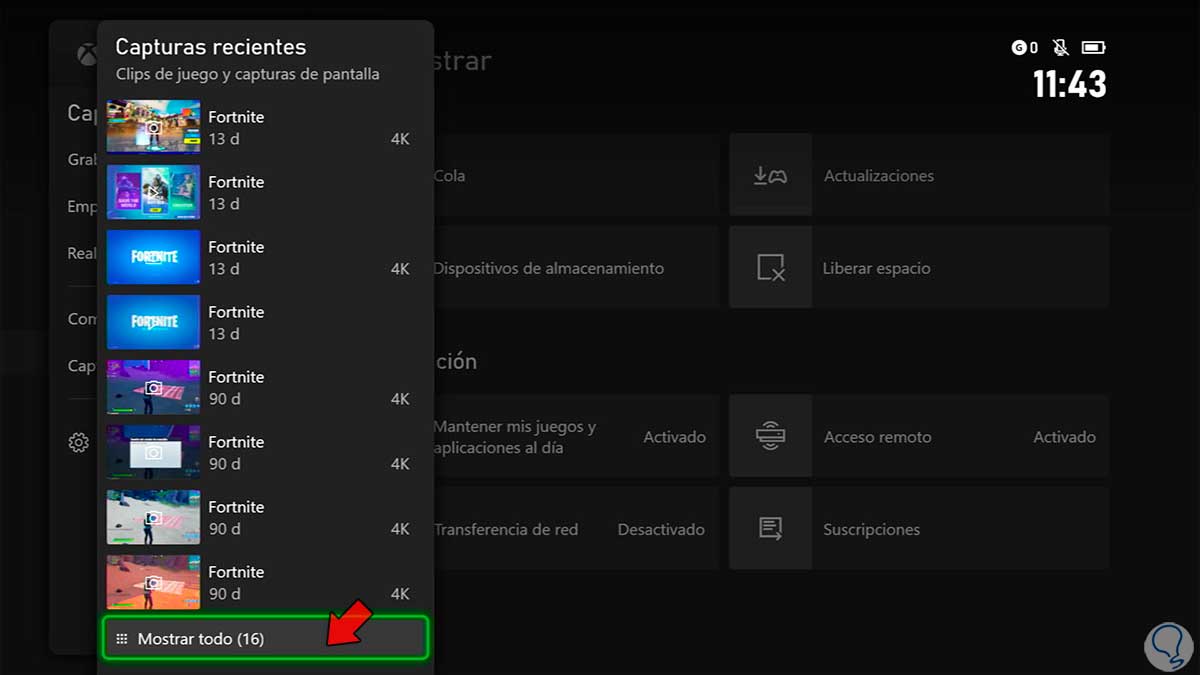Open the 90 d Fortnite capture with orange terrain
Image resolution: width=1200 pixels, height=675 pixels.
[x=265, y=582]
